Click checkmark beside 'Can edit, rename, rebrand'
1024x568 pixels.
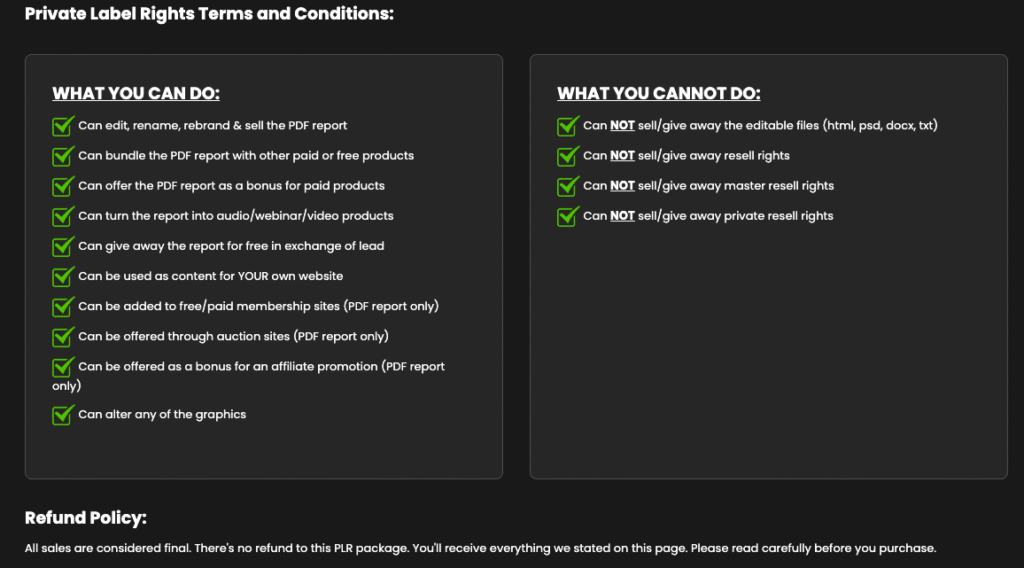pos(63,125)
